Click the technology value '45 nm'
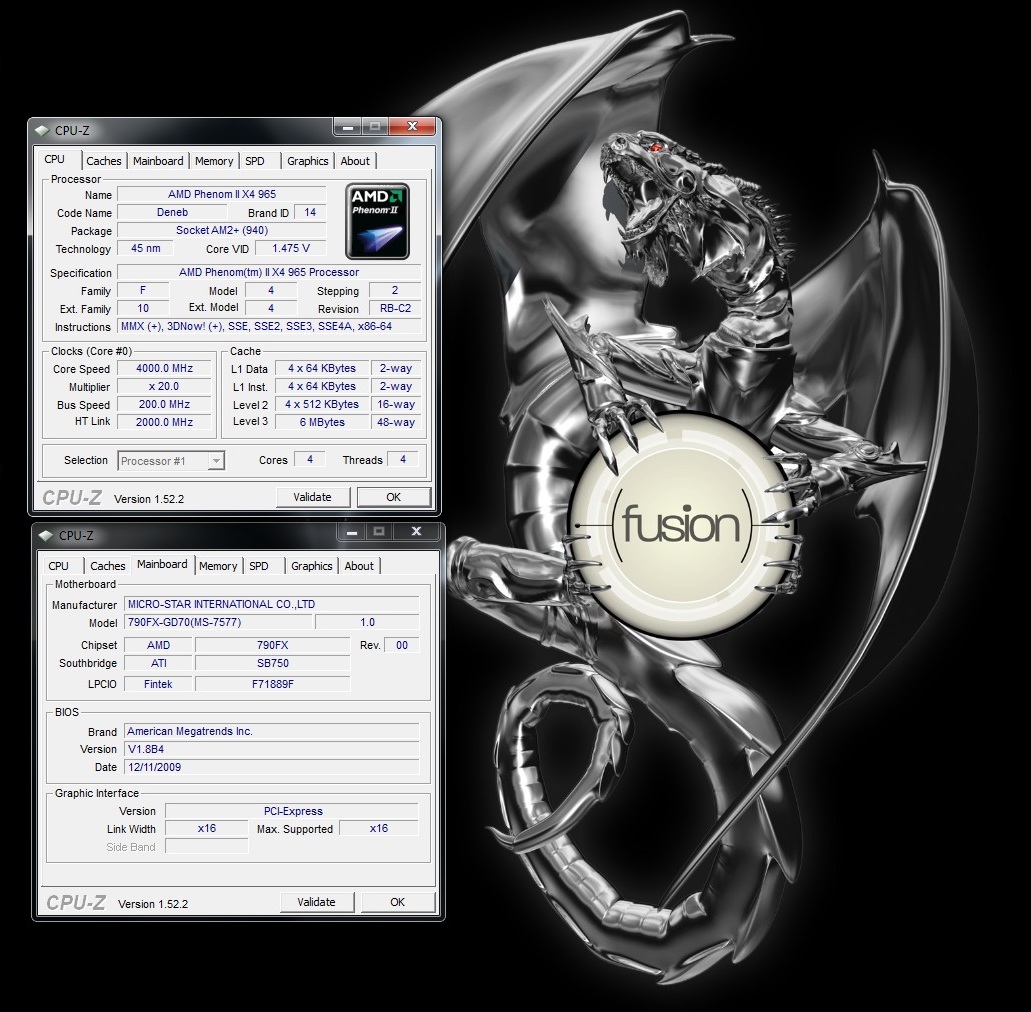Image resolution: width=1031 pixels, height=1012 pixels. 145,249
